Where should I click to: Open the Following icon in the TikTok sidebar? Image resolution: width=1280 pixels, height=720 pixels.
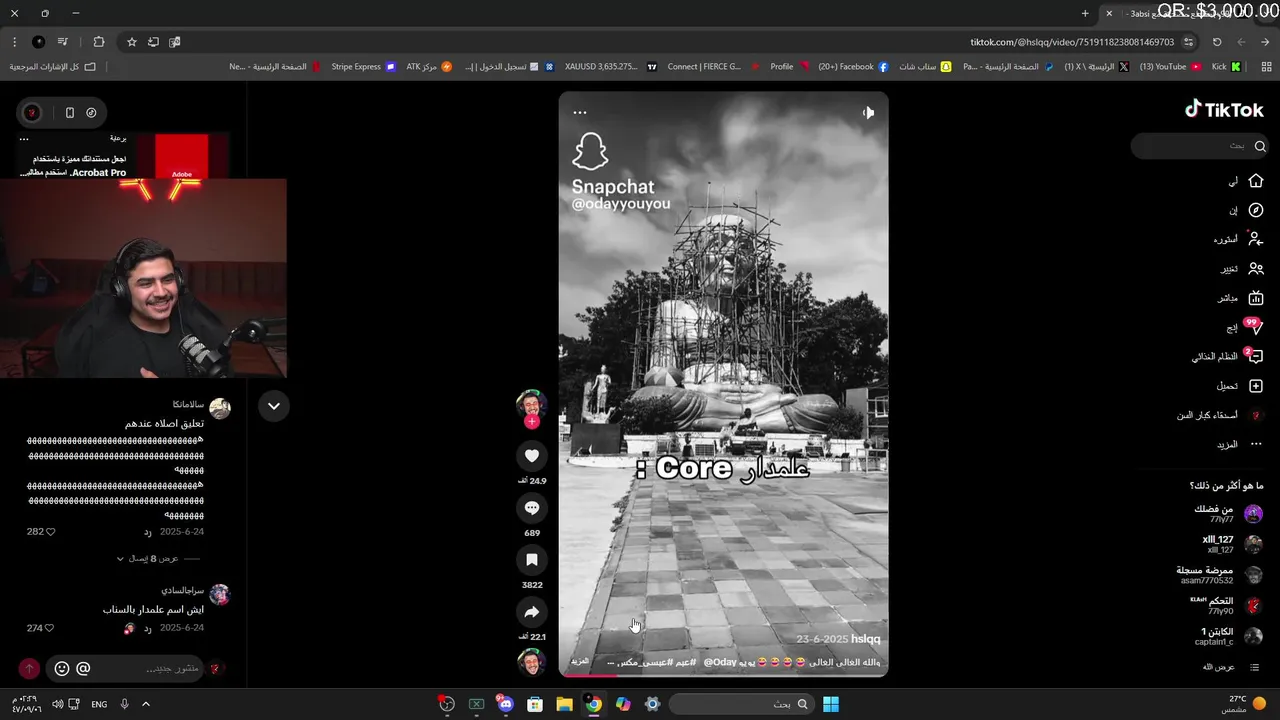pyautogui.click(x=1256, y=239)
